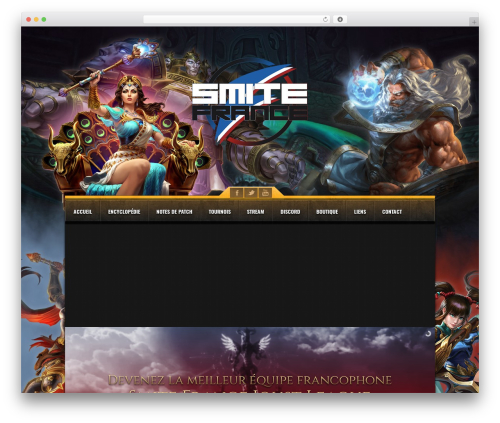Open the Discord menu item

coord(290,212)
